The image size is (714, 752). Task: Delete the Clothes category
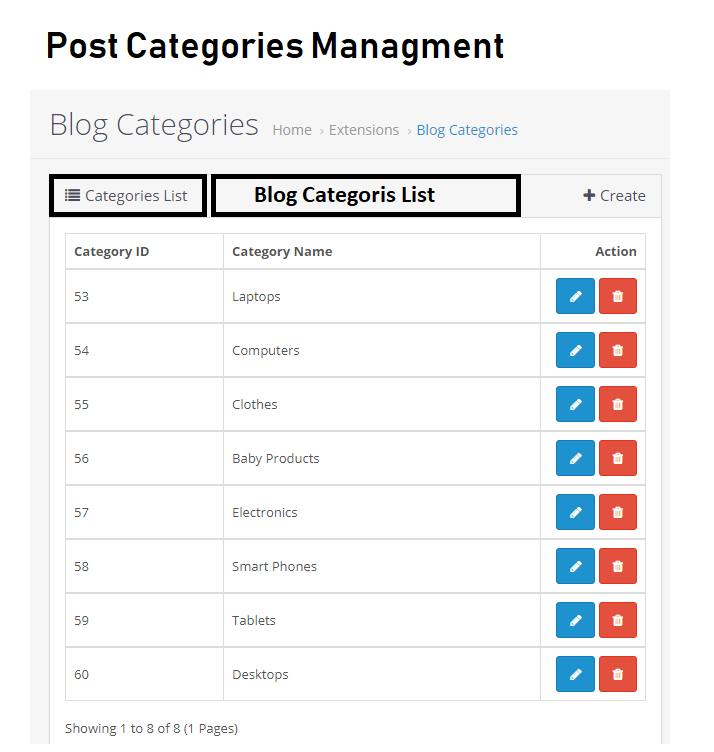point(618,404)
